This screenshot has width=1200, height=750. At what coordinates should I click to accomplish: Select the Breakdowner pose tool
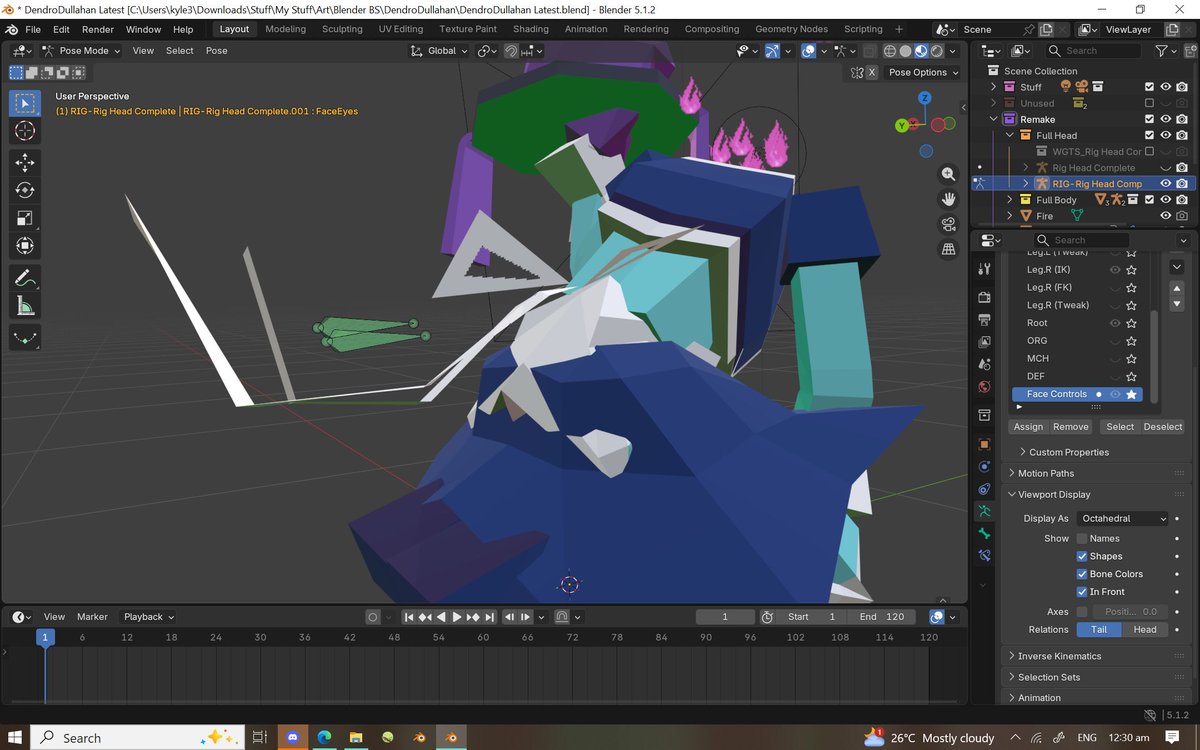[x=25, y=338]
